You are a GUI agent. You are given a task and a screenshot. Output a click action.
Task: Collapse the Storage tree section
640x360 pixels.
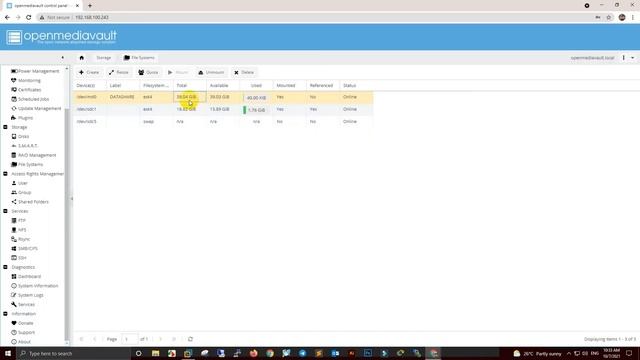(5, 127)
